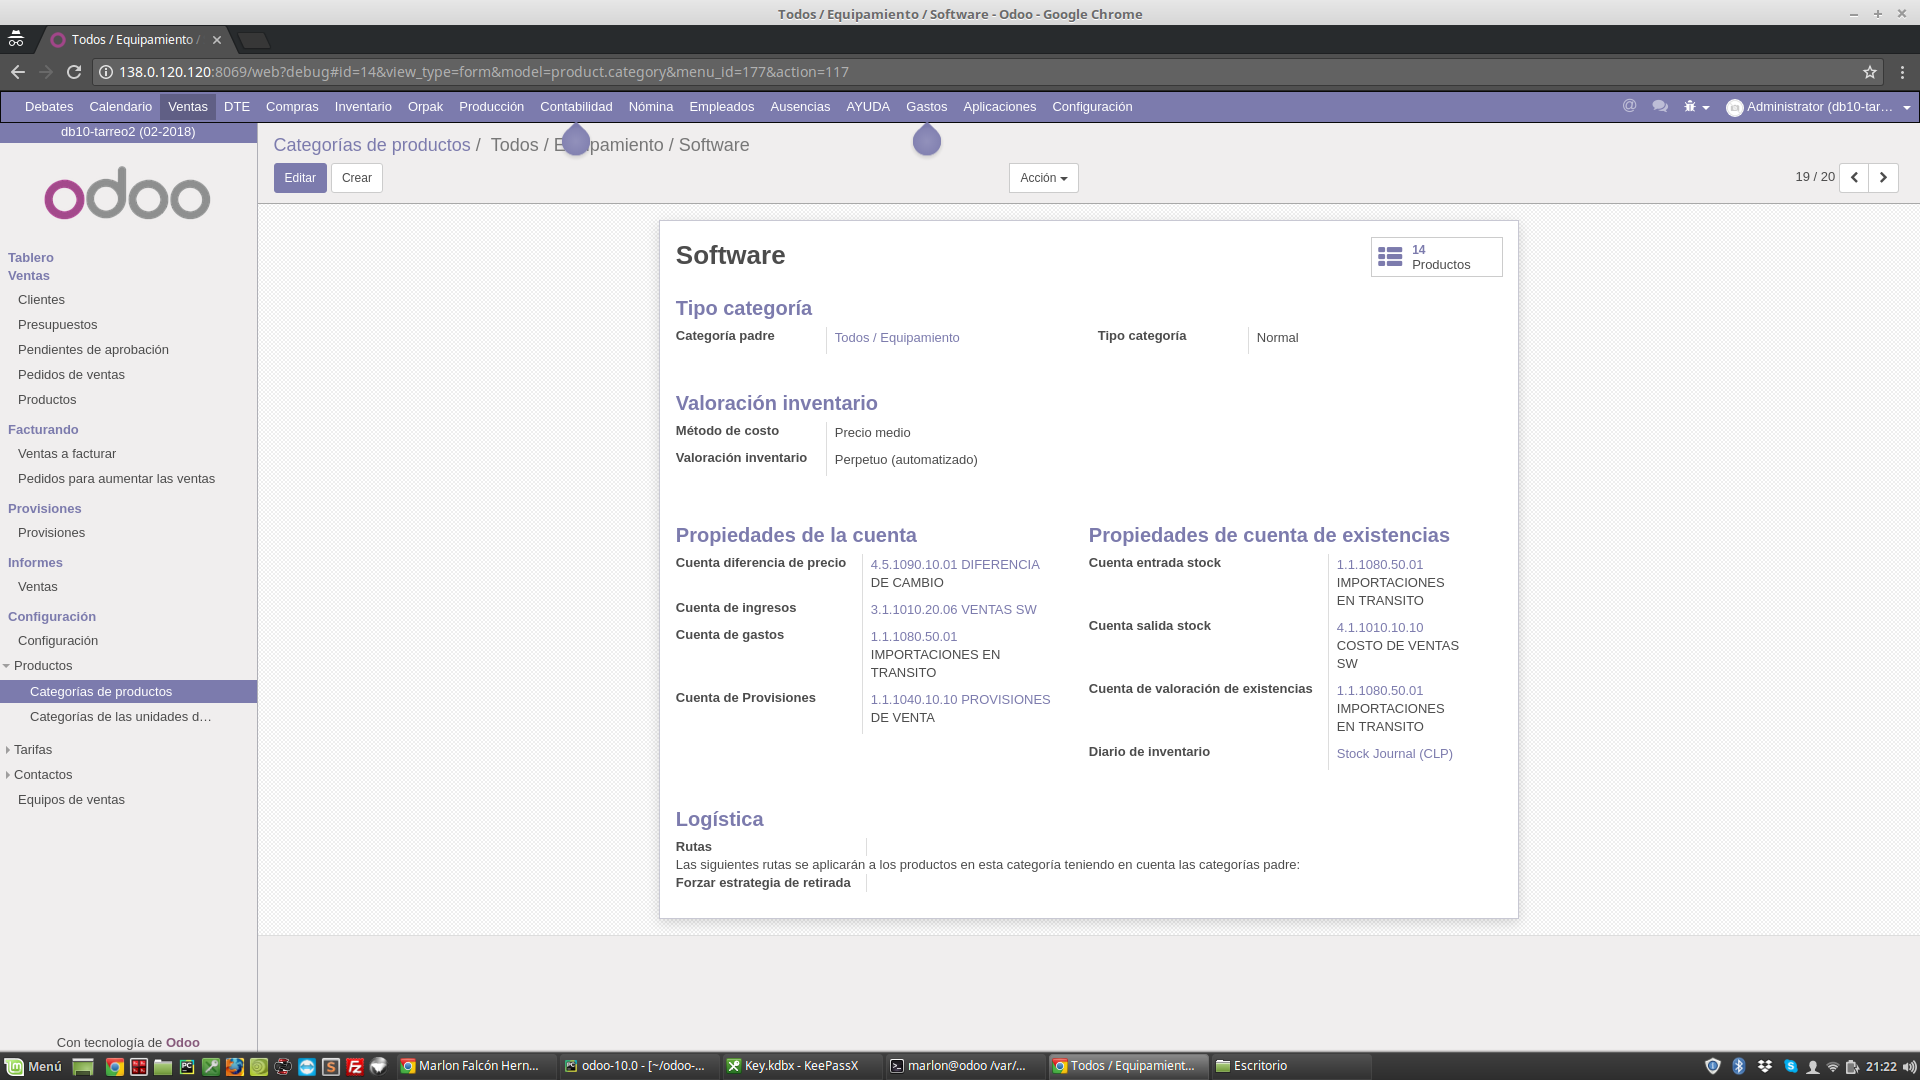This screenshot has width=1920, height=1080.
Task: Open the debug bug icon menu
Action: click(1696, 106)
